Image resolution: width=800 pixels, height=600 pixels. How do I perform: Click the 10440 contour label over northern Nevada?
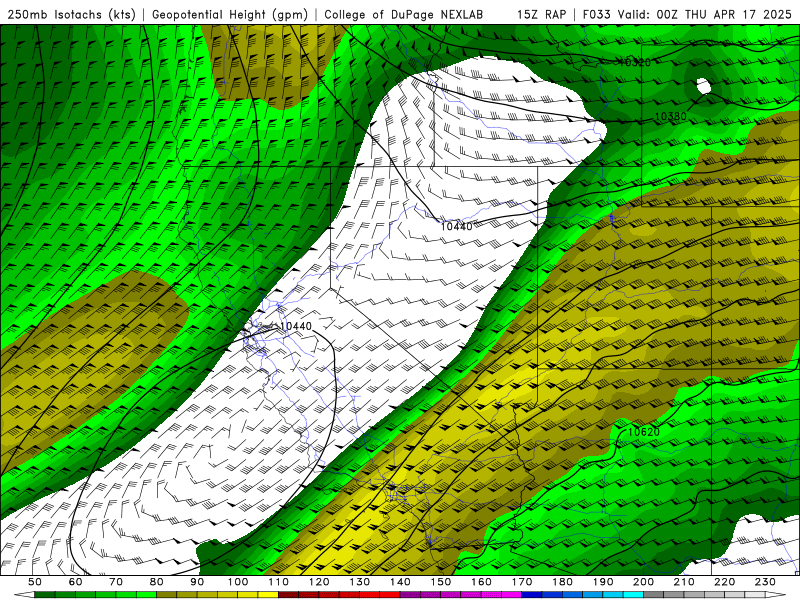click(x=457, y=226)
